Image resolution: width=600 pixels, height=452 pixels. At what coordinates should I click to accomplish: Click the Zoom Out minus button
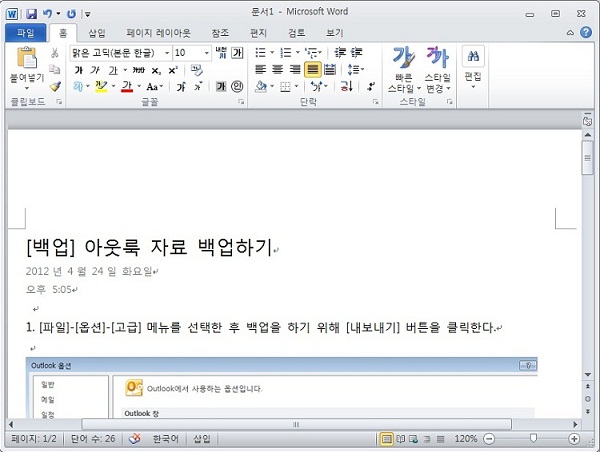pyautogui.click(x=489, y=439)
